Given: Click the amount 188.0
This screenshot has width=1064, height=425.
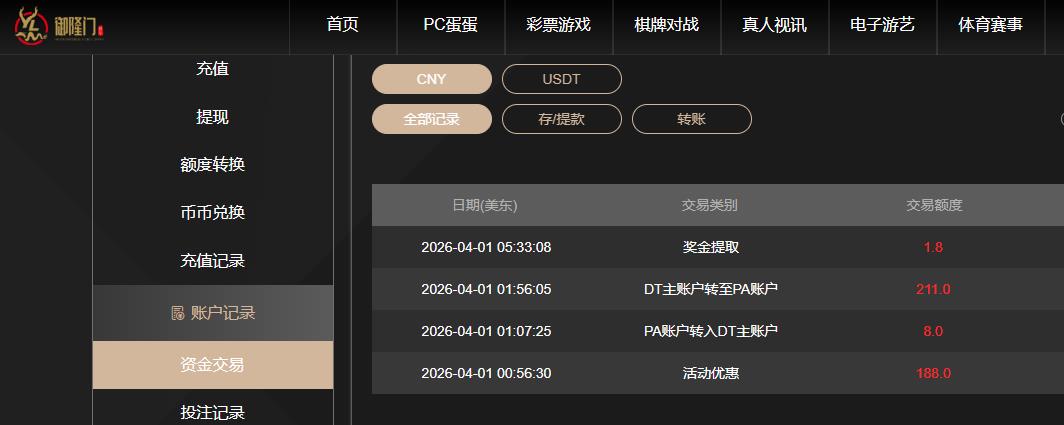Looking at the screenshot, I should tap(934, 373).
